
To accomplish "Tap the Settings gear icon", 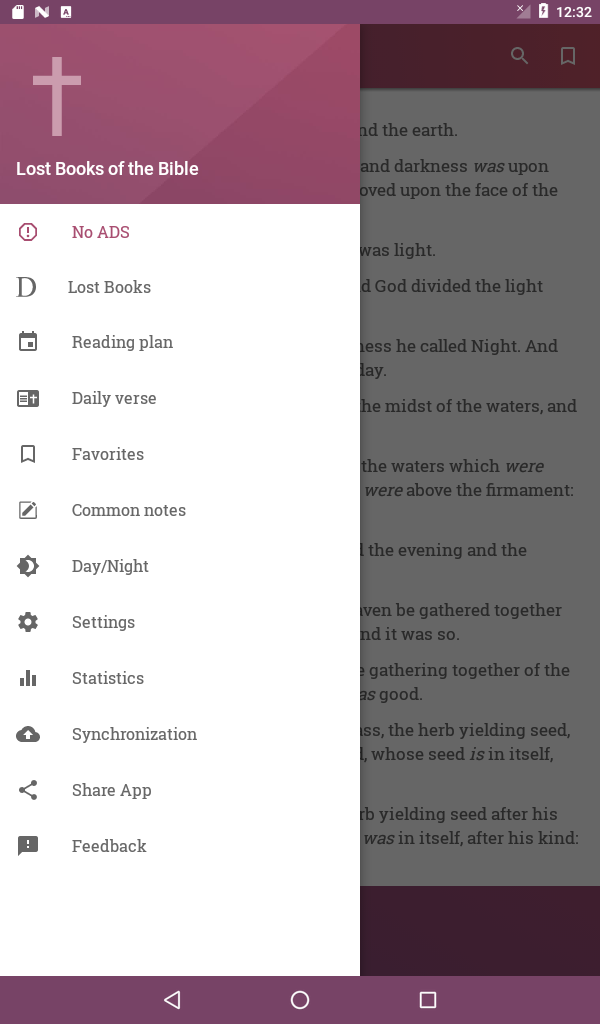I will (x=28, y=622).
